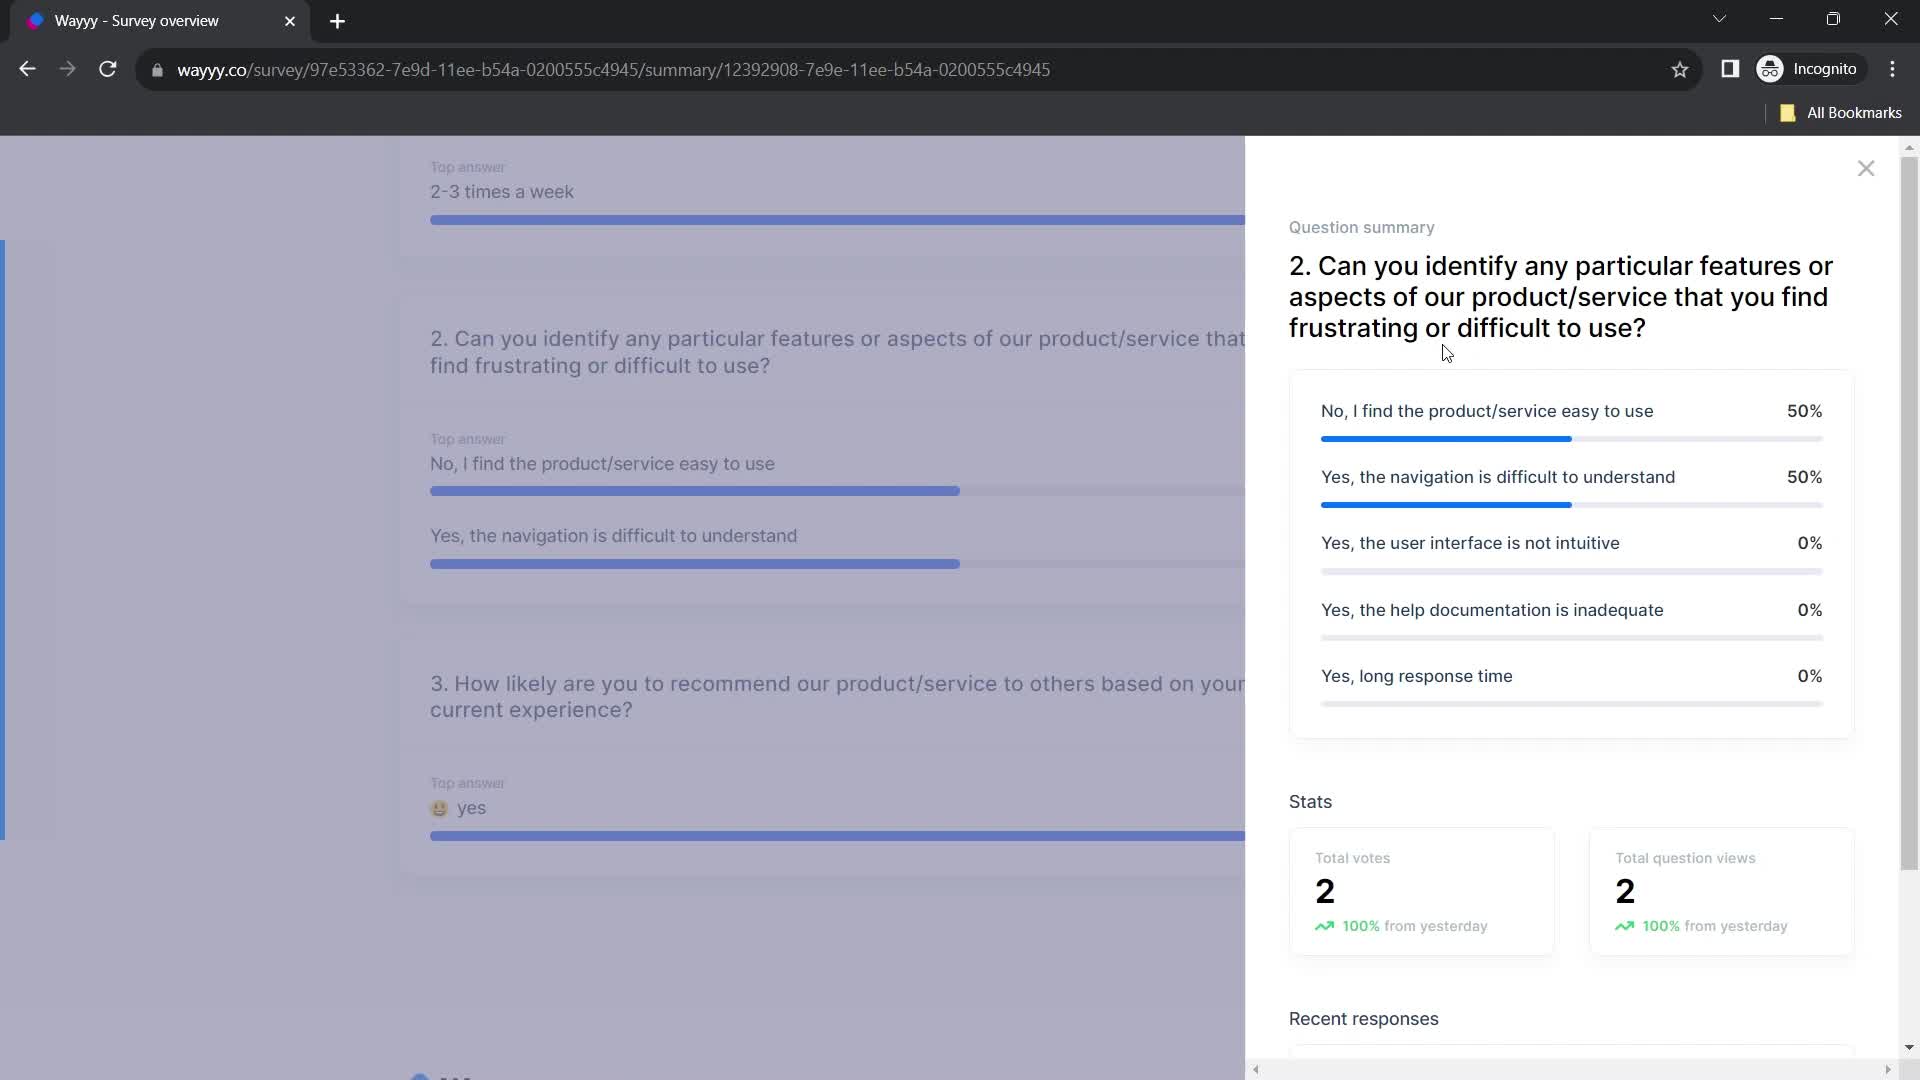This screenshot has width=1920, height=1080.
Task: Click the Stats heading
Action: (1310, 802)
